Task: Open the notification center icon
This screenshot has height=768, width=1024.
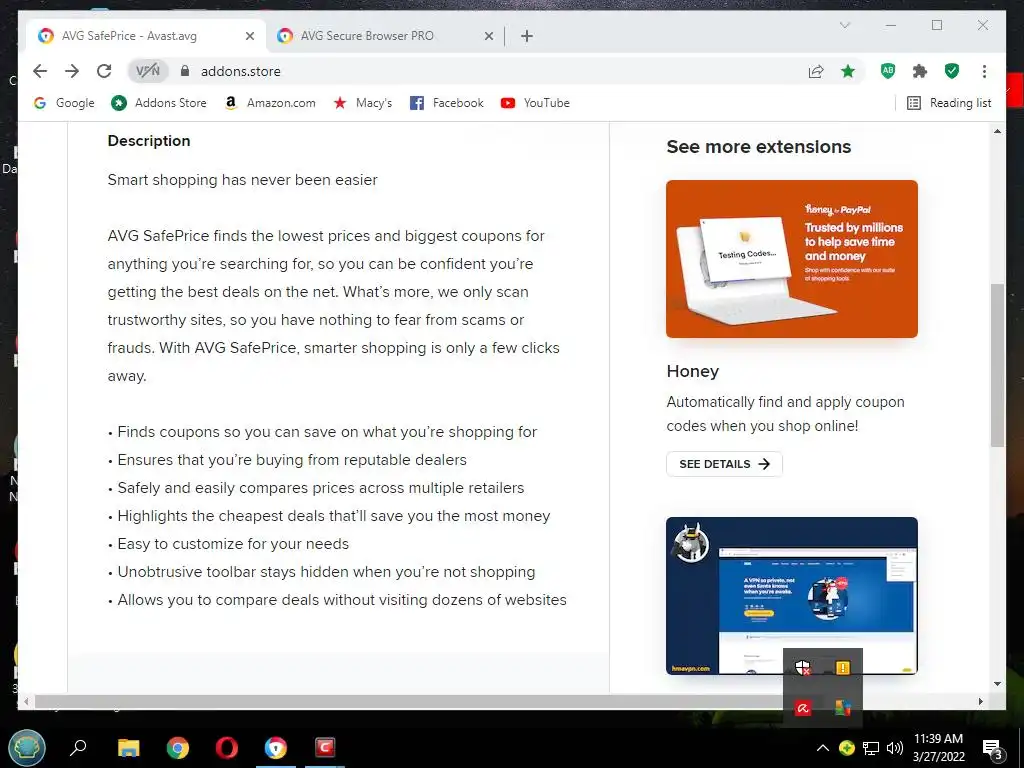Action: click(x=992, y=748)
